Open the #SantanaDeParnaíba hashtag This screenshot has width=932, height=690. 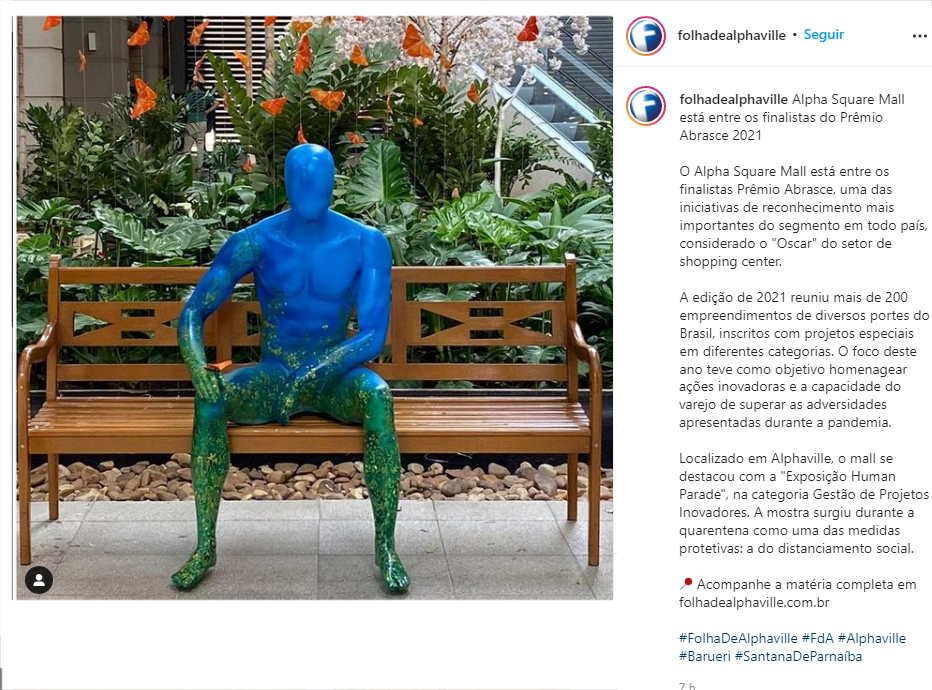click(798, 656)
